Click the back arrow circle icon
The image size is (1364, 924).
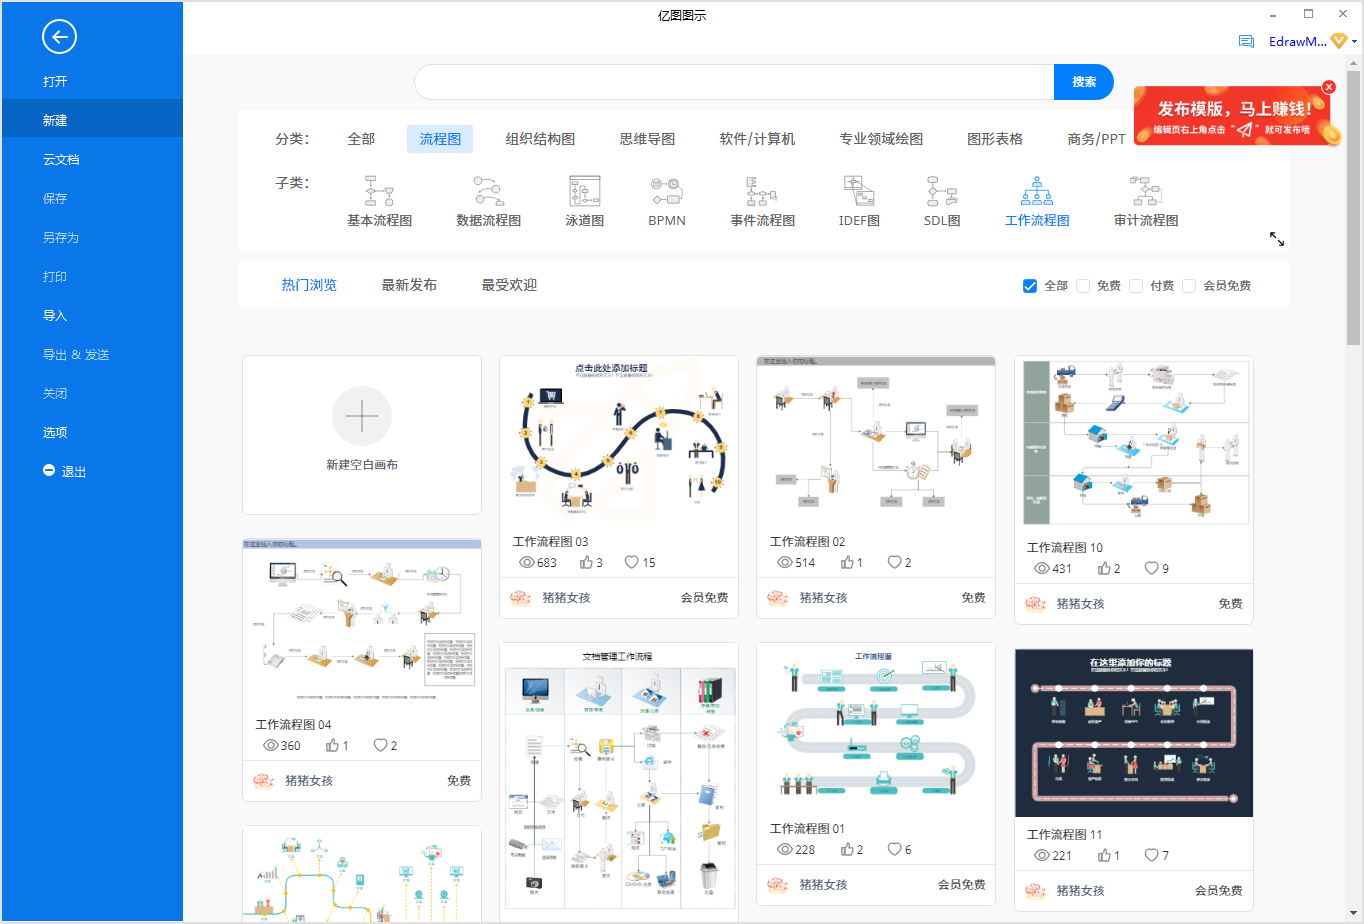[59, 37]
